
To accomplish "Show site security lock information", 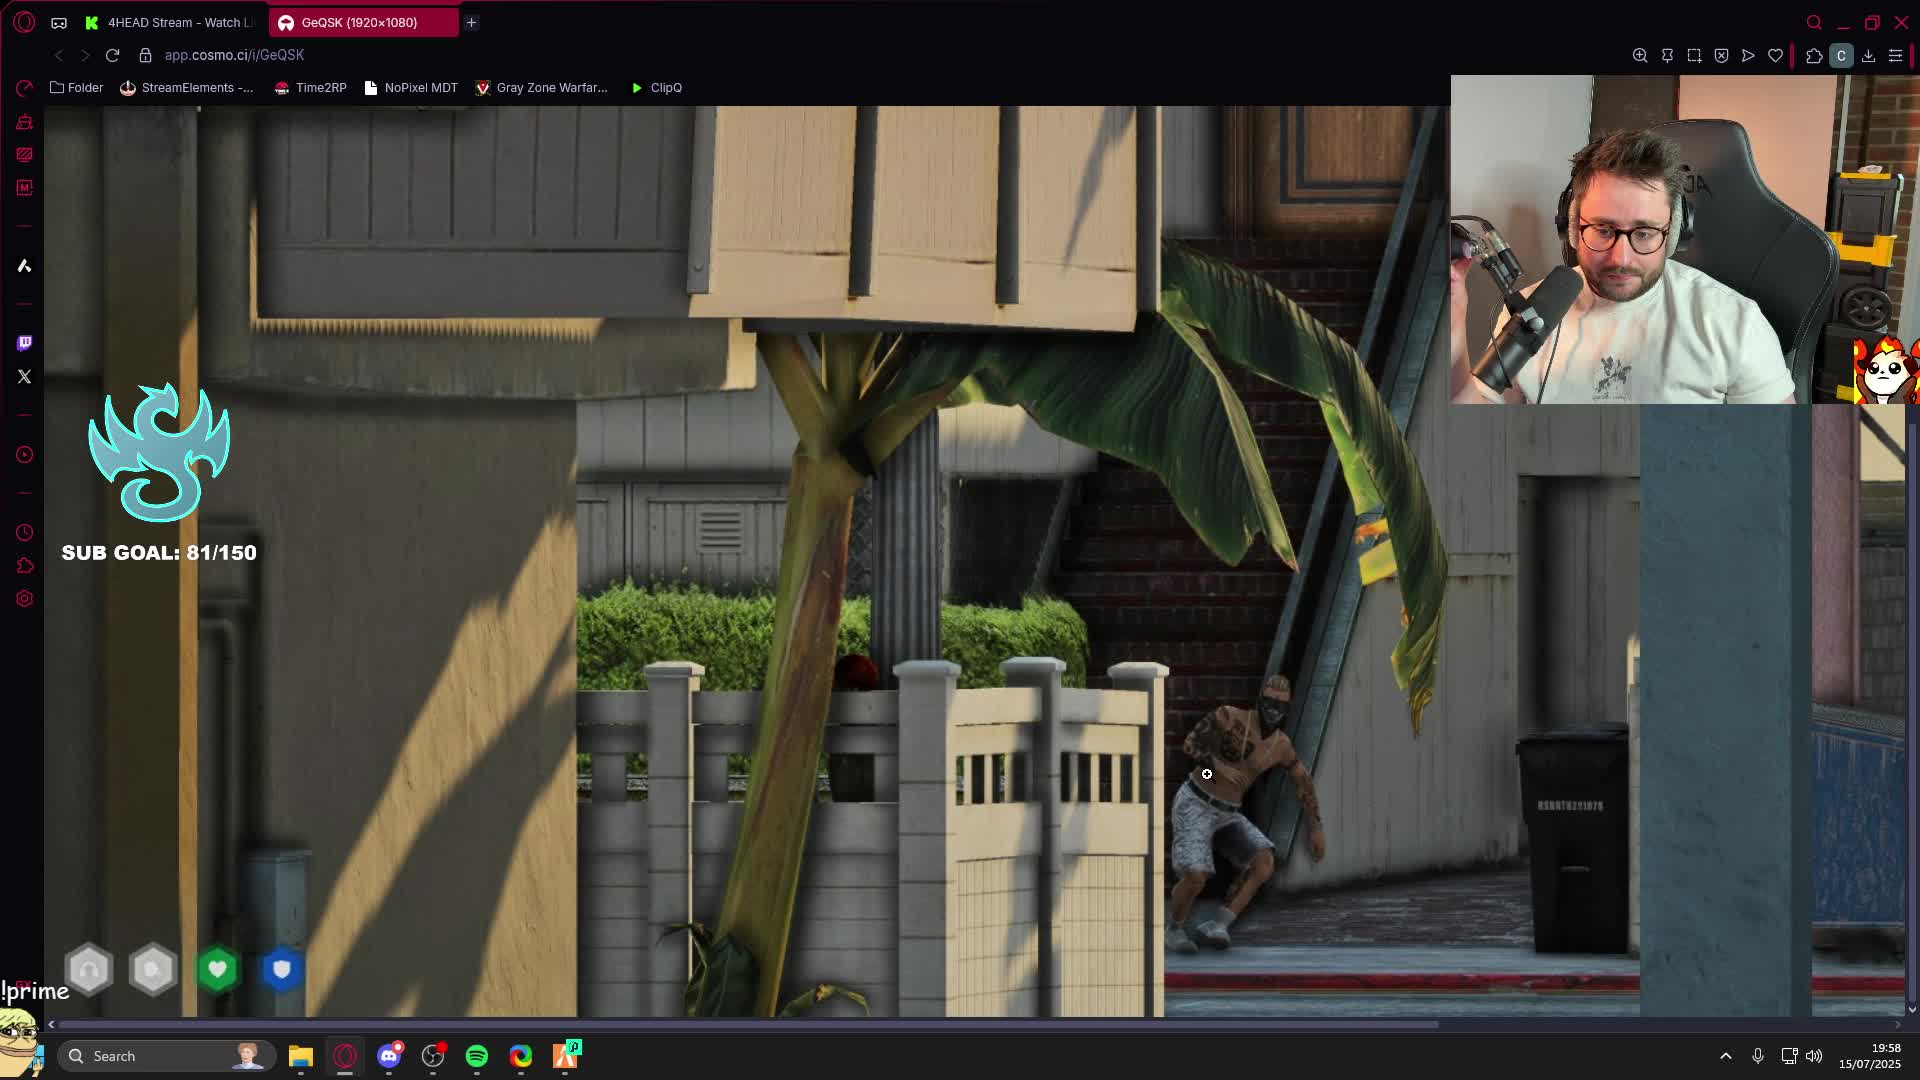I will pos(145,55).
